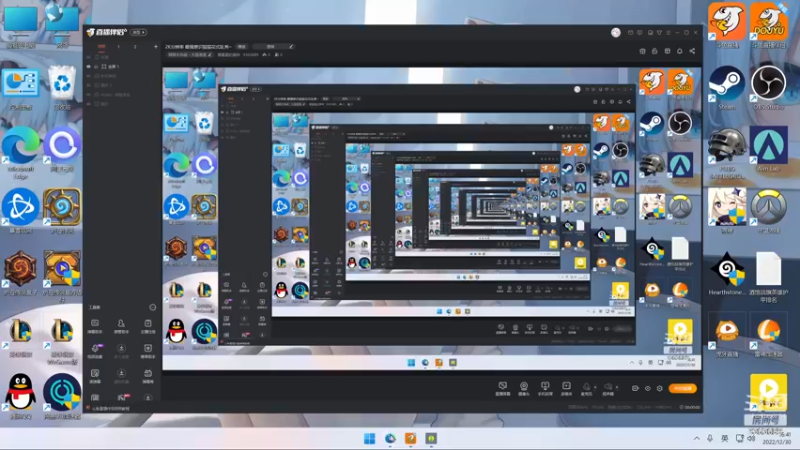Select the Battle.net desktop shortcut

click(x=21, y=211)
